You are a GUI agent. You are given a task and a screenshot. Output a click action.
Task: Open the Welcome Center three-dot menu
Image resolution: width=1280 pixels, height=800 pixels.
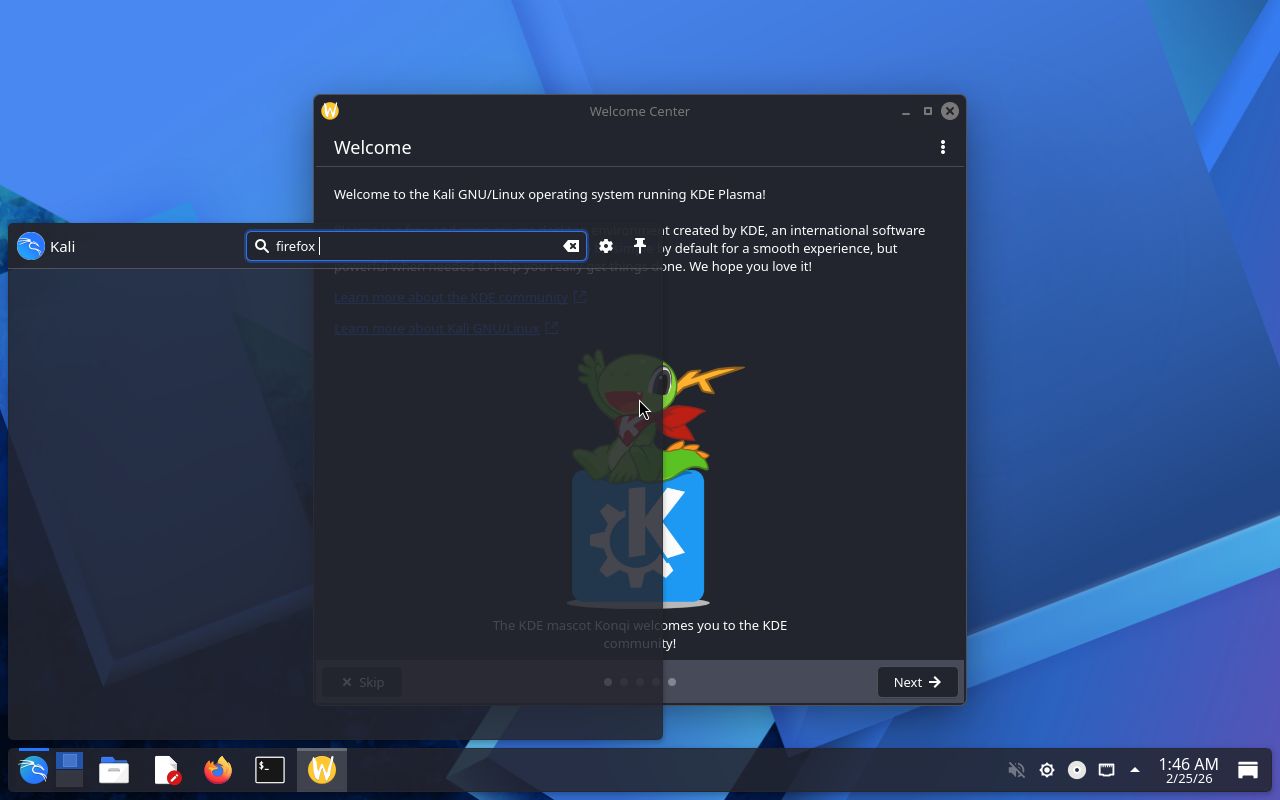pyautogui.click(x=942, y=147)
